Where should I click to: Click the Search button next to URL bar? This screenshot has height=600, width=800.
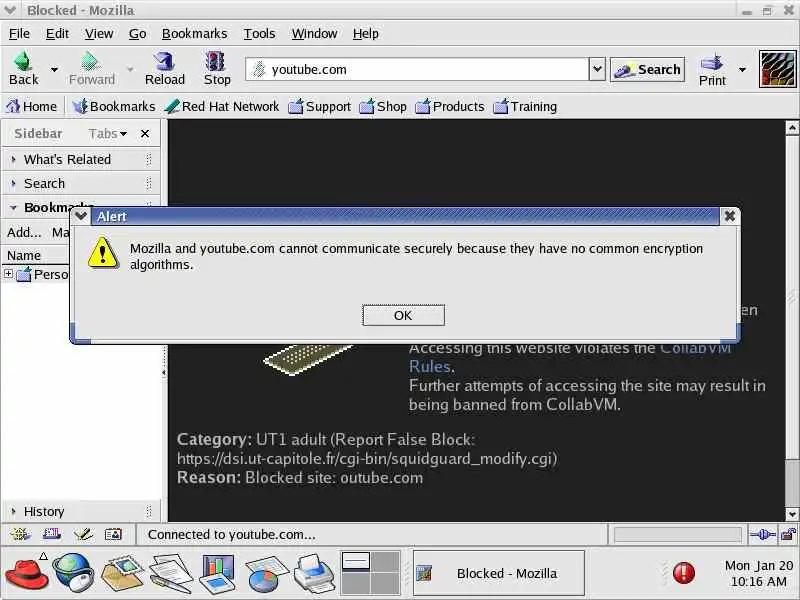647,69
